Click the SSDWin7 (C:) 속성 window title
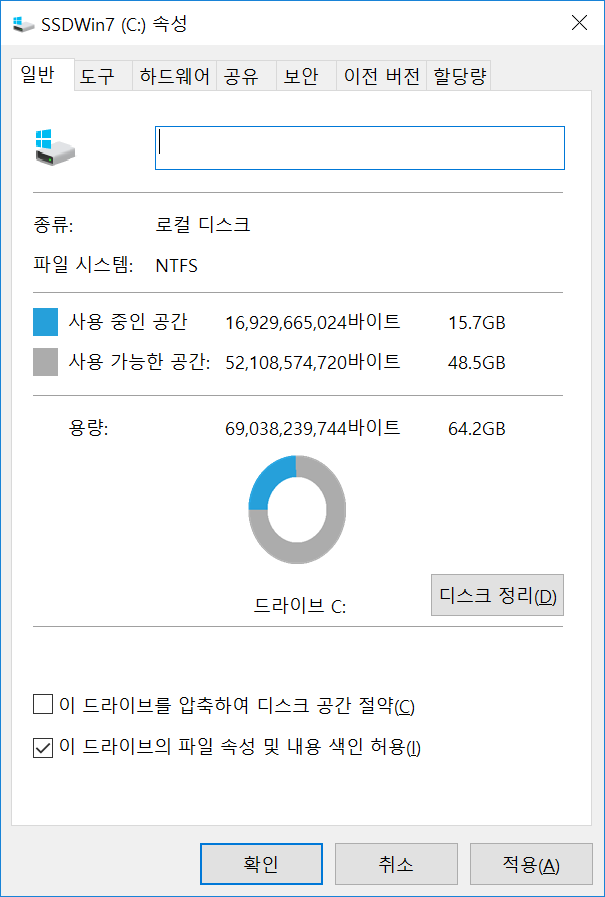605x897 pixels. pyautogui.click(x=114, y=24)
